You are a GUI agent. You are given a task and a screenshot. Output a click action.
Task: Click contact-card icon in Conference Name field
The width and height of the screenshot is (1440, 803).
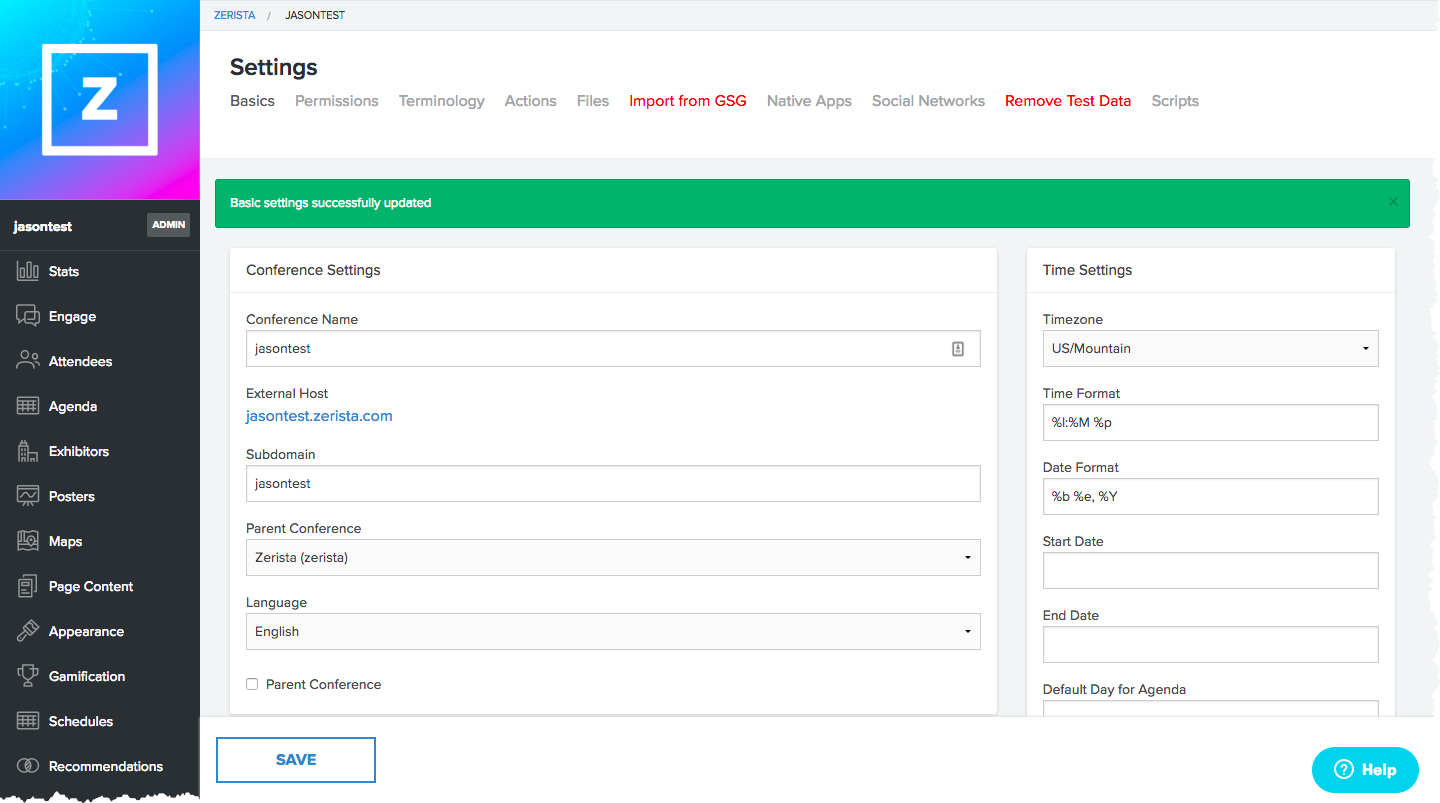(958, 349)
